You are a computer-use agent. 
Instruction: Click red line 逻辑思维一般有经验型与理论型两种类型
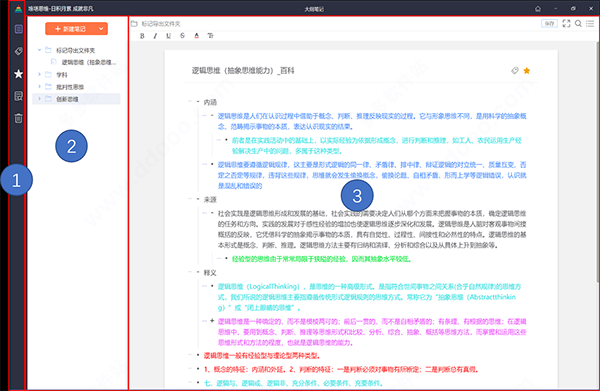[x=262, y=356]
